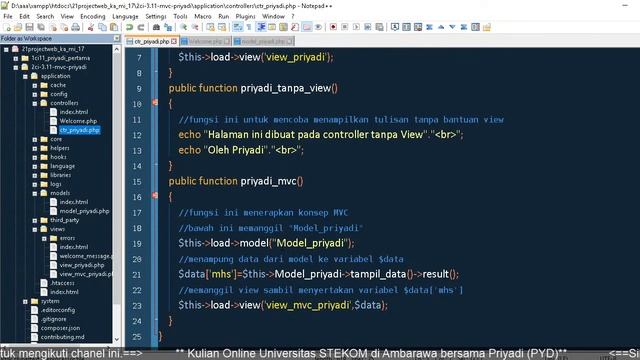
Task: Toggle Word wrap in toolbar
Action: click(x=238, y=27)
